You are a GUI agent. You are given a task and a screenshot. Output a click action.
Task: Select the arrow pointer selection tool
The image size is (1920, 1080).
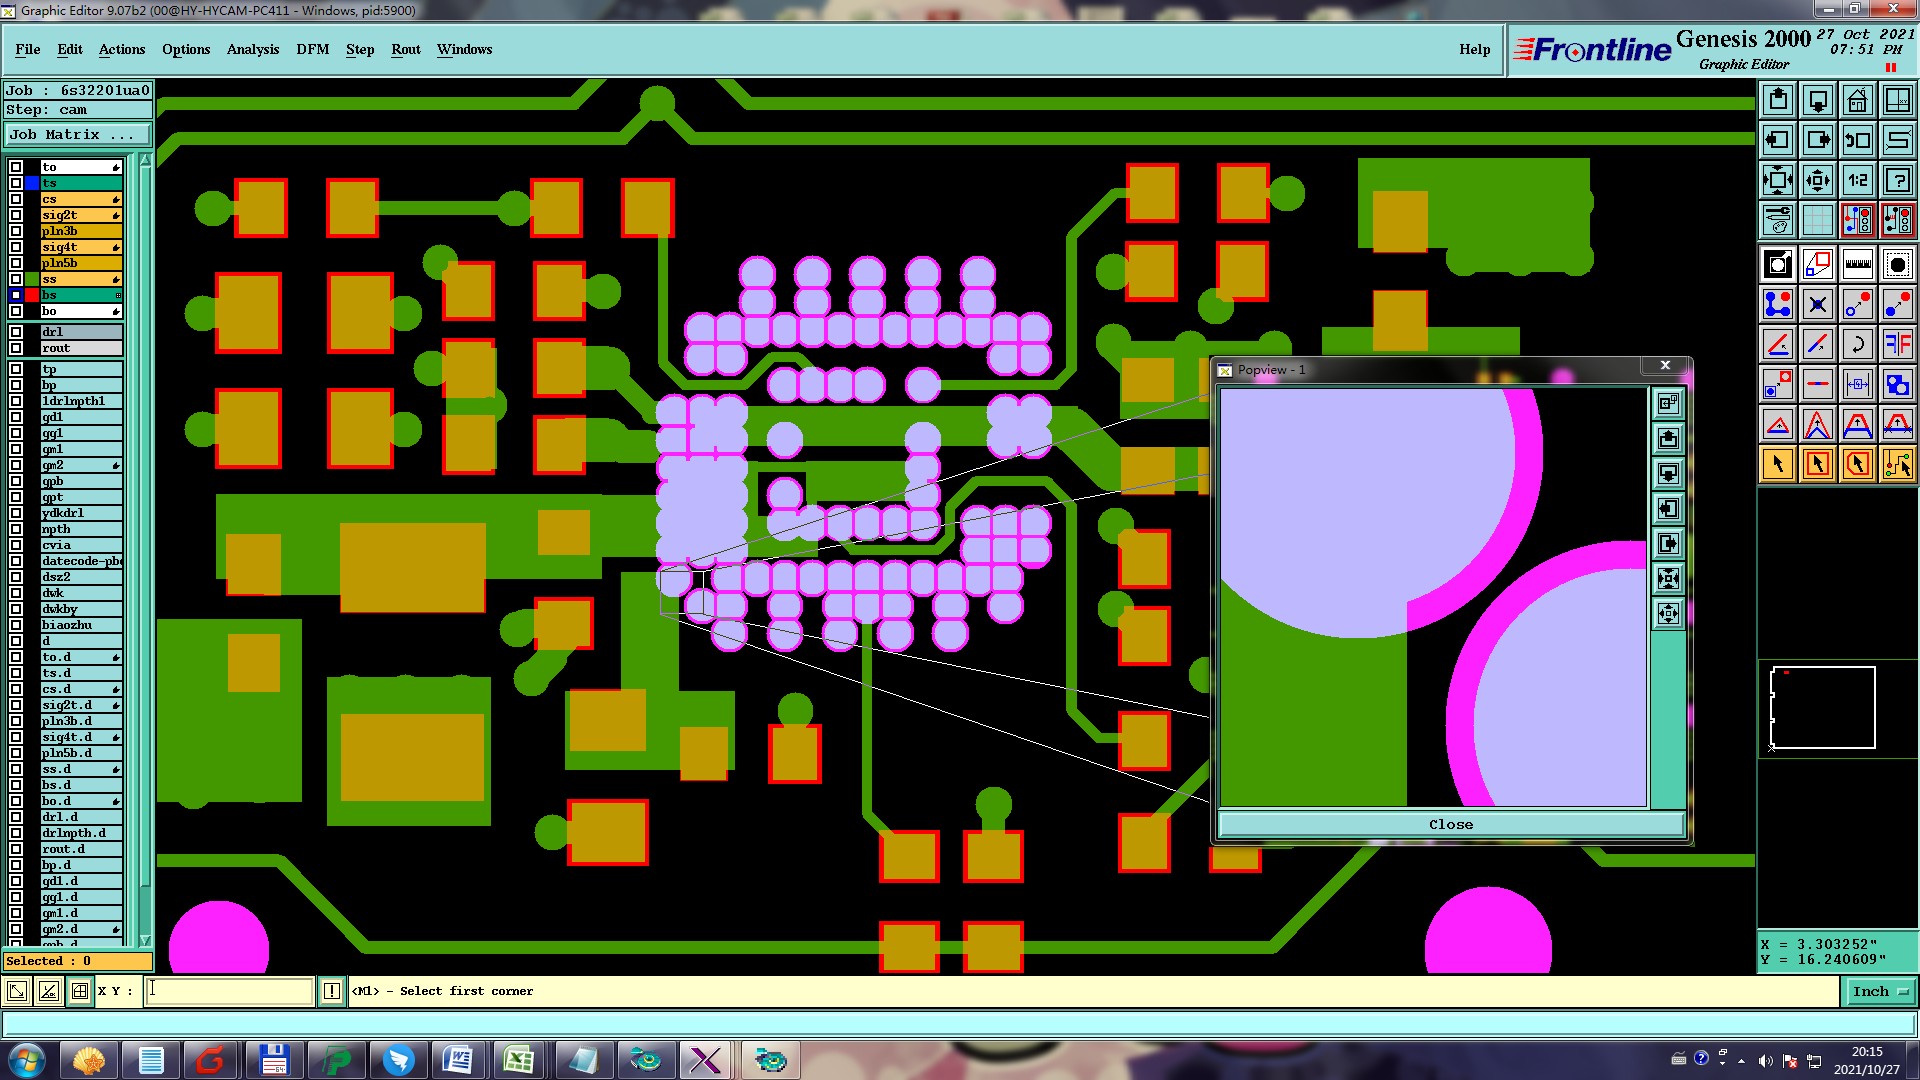[x=1778, y=464]
